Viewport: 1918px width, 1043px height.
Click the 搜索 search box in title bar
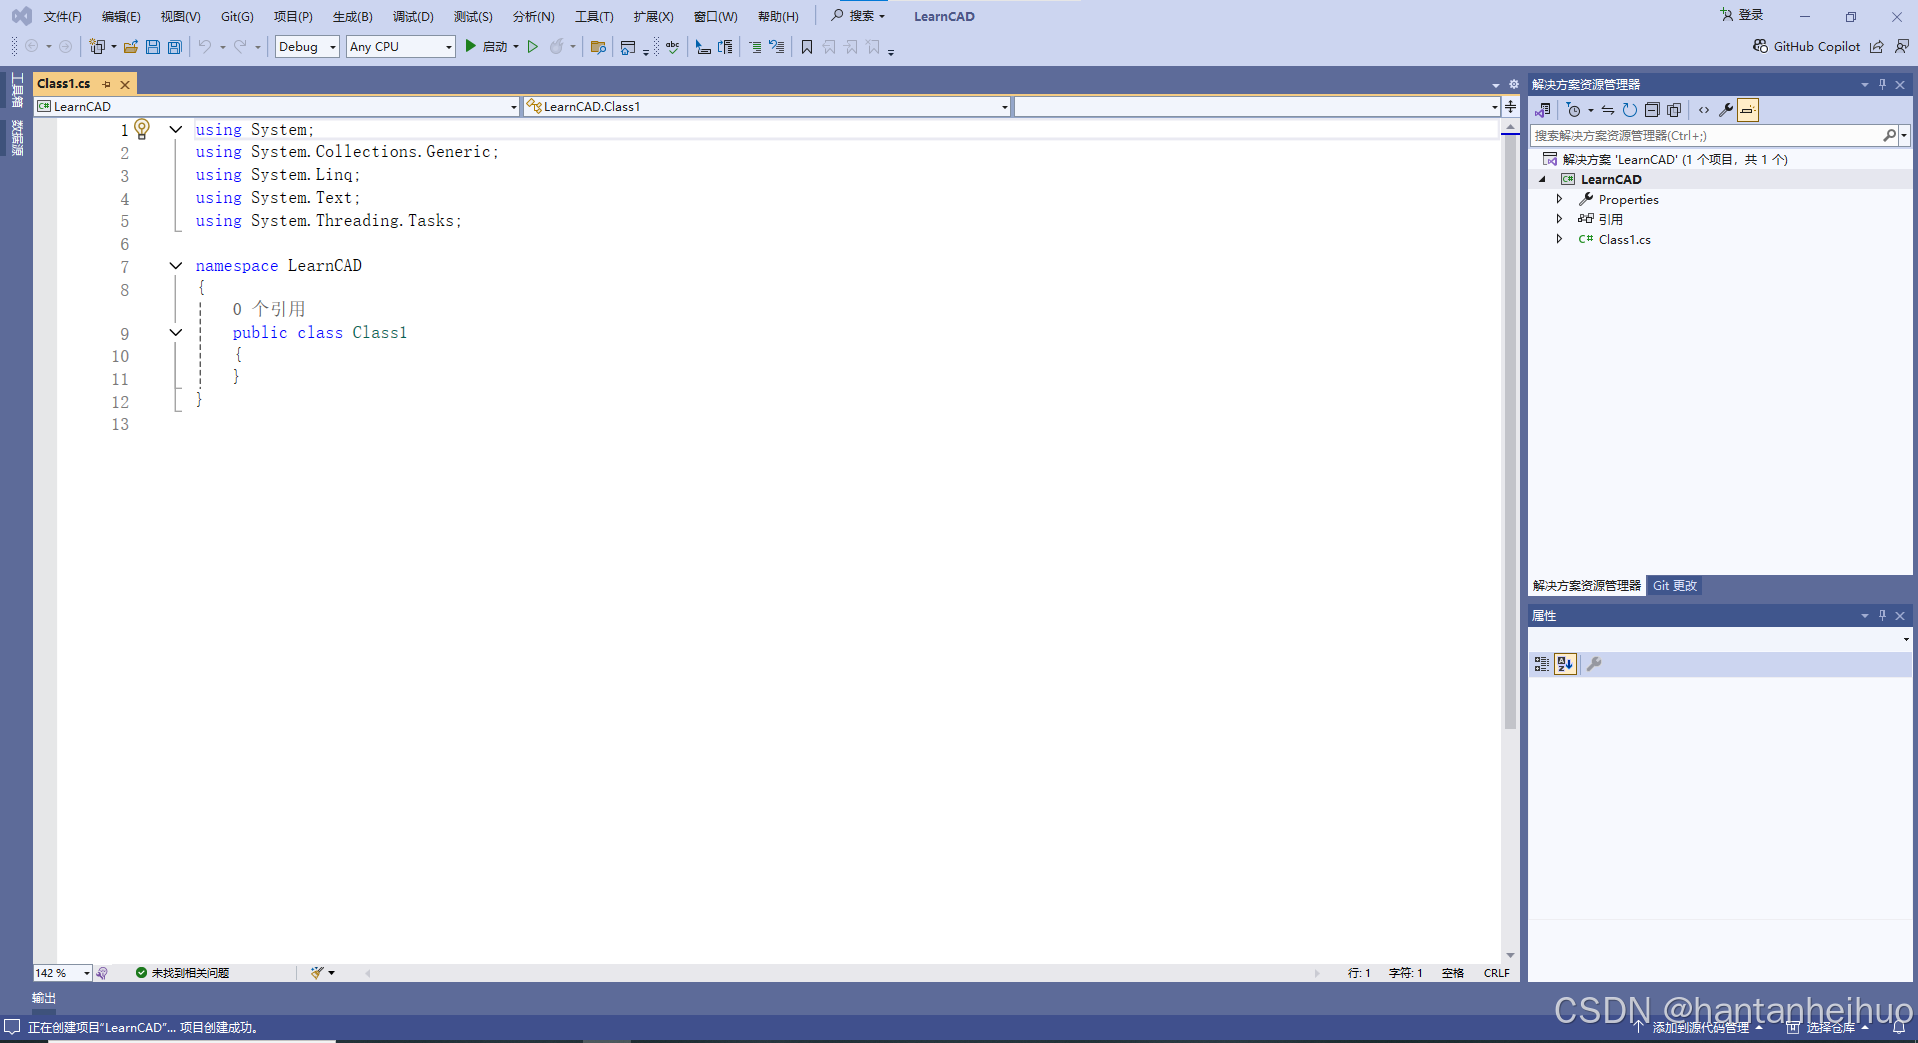point(858,16)
